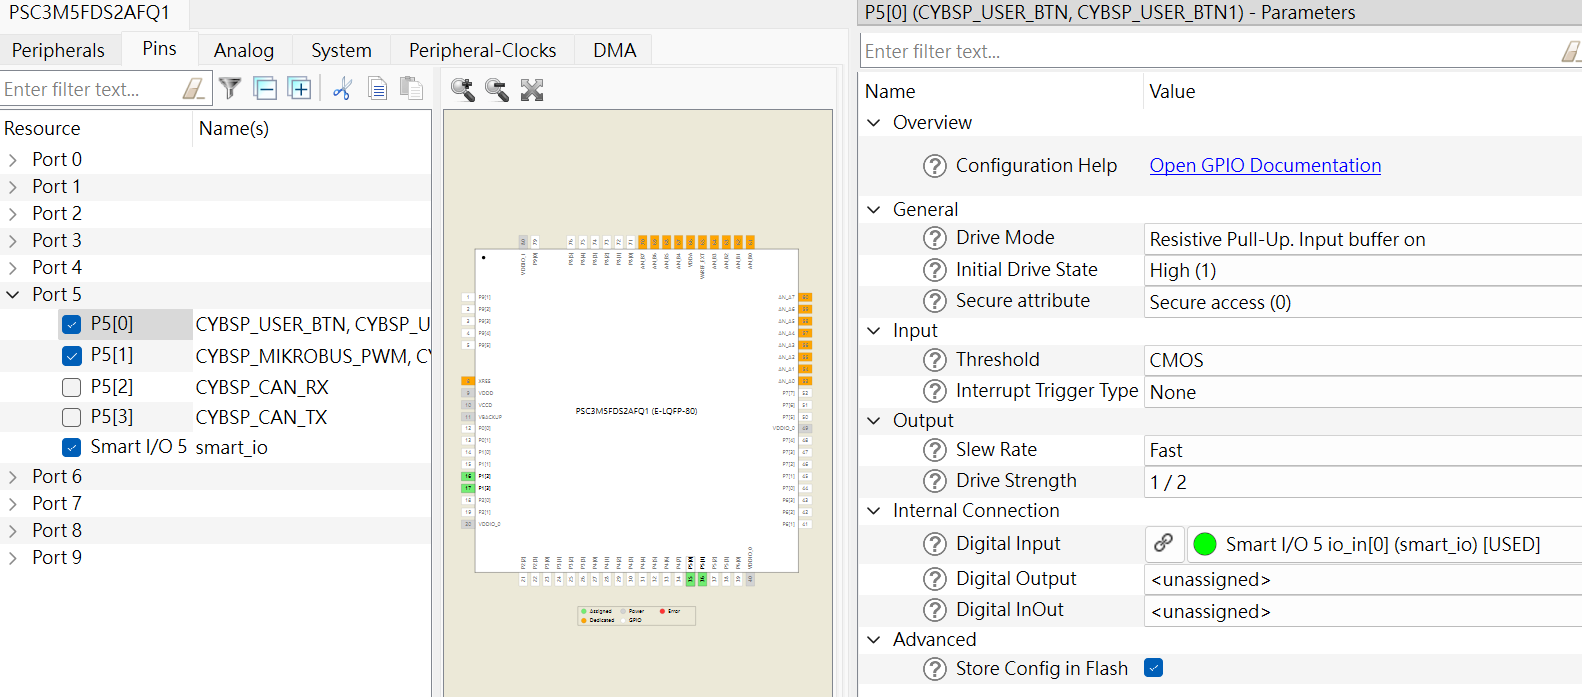Collapse the Internal Connection section
Image resolution: width=1582 pixels, height=697 pixels.
click(874, 511)
